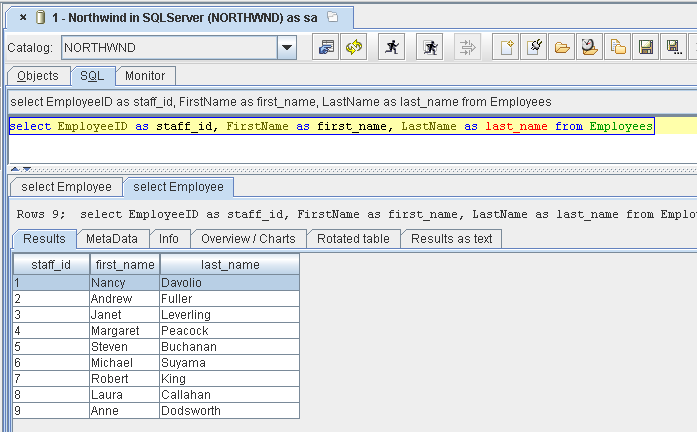Select the cell 'Nancy'

(124, 283)
